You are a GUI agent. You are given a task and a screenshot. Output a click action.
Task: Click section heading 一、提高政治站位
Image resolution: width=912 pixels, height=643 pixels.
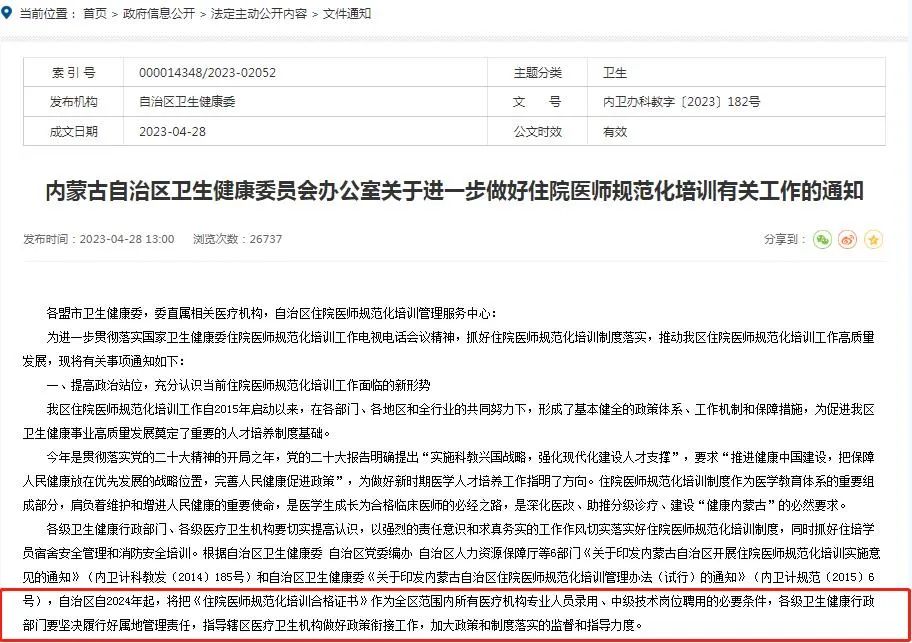238,385
